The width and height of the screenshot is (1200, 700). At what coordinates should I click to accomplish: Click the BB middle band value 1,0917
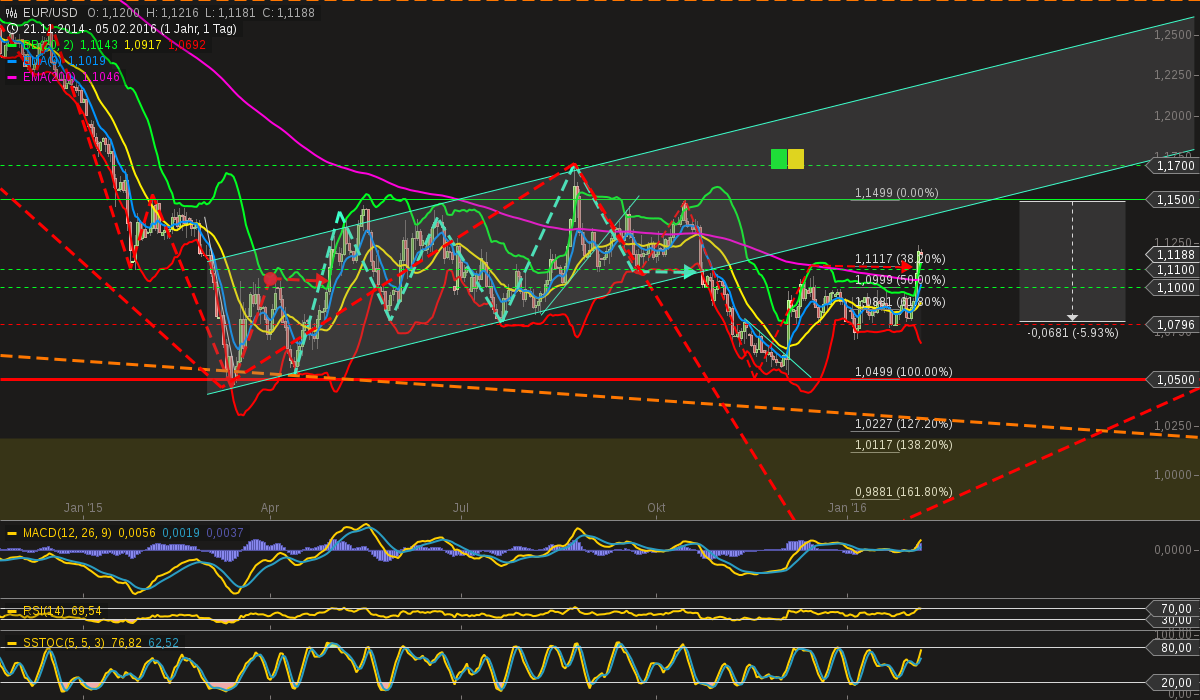pyautogui.click(x=143, y=45)
